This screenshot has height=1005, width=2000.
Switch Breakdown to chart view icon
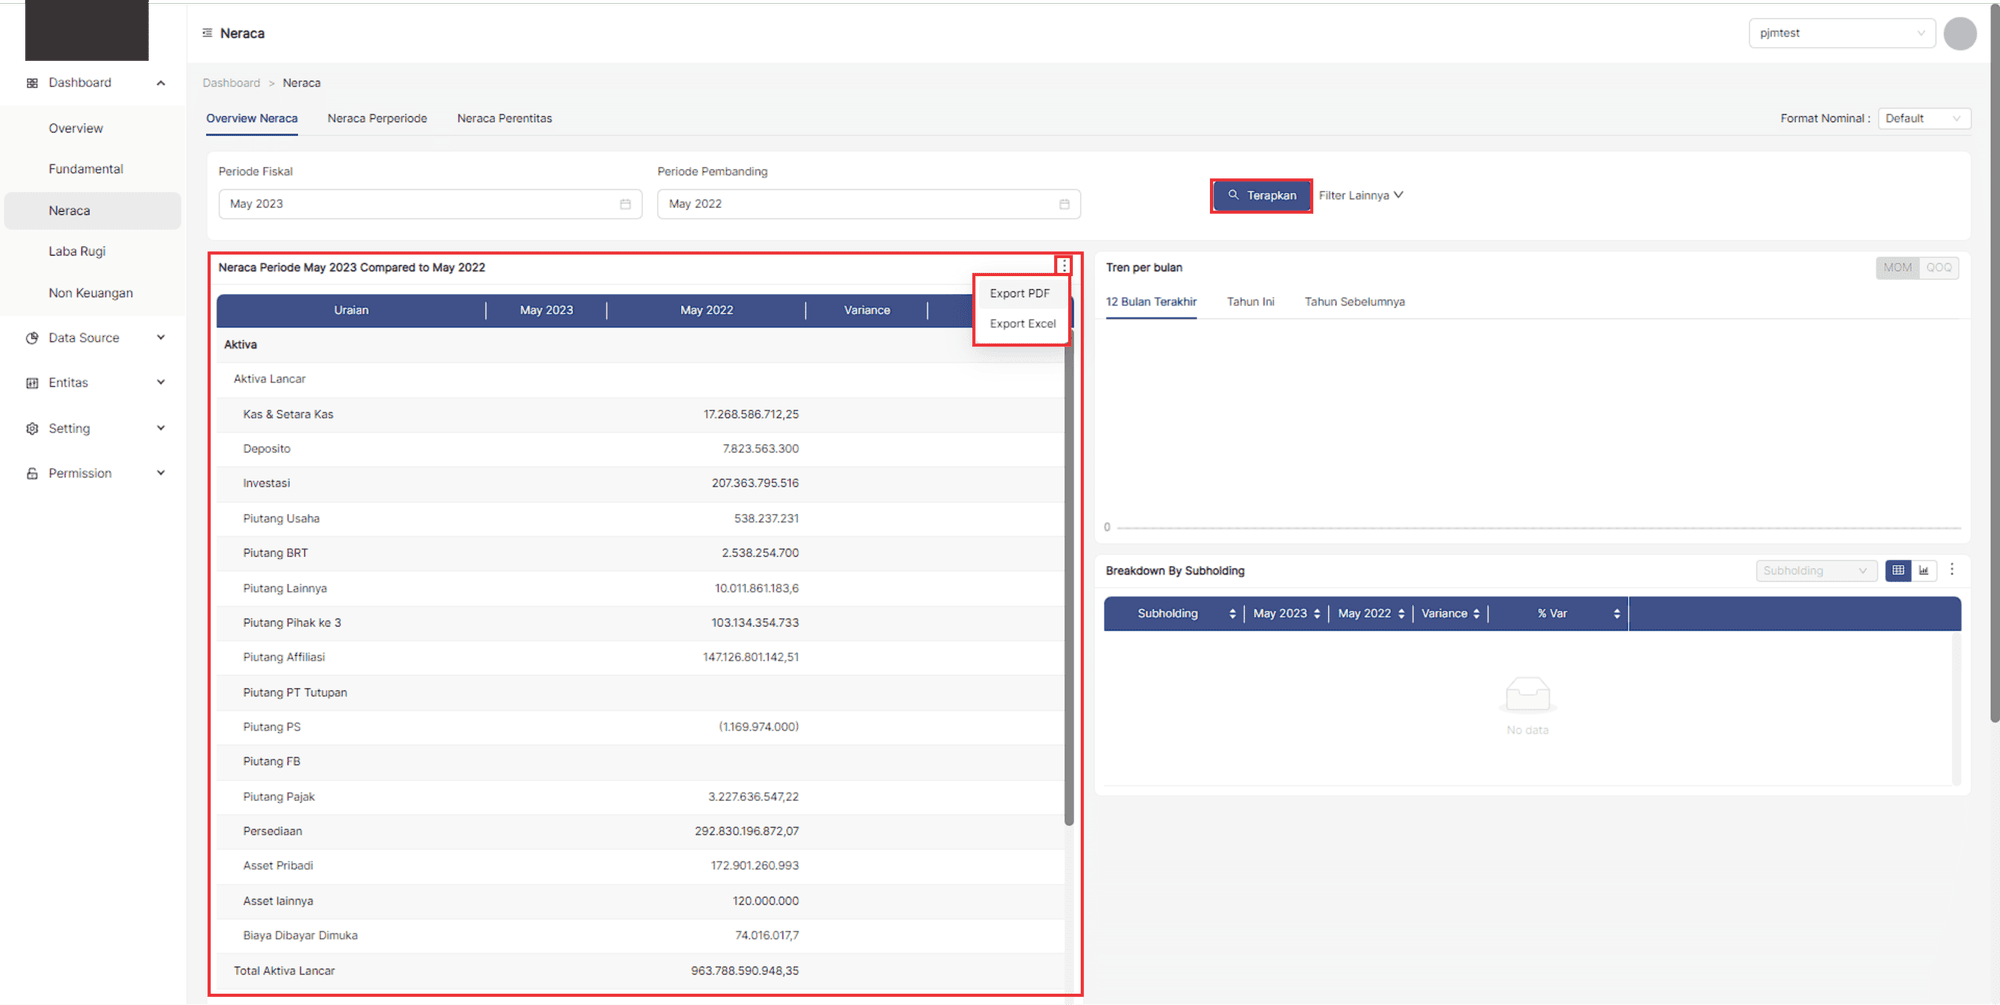point(1924,571)
